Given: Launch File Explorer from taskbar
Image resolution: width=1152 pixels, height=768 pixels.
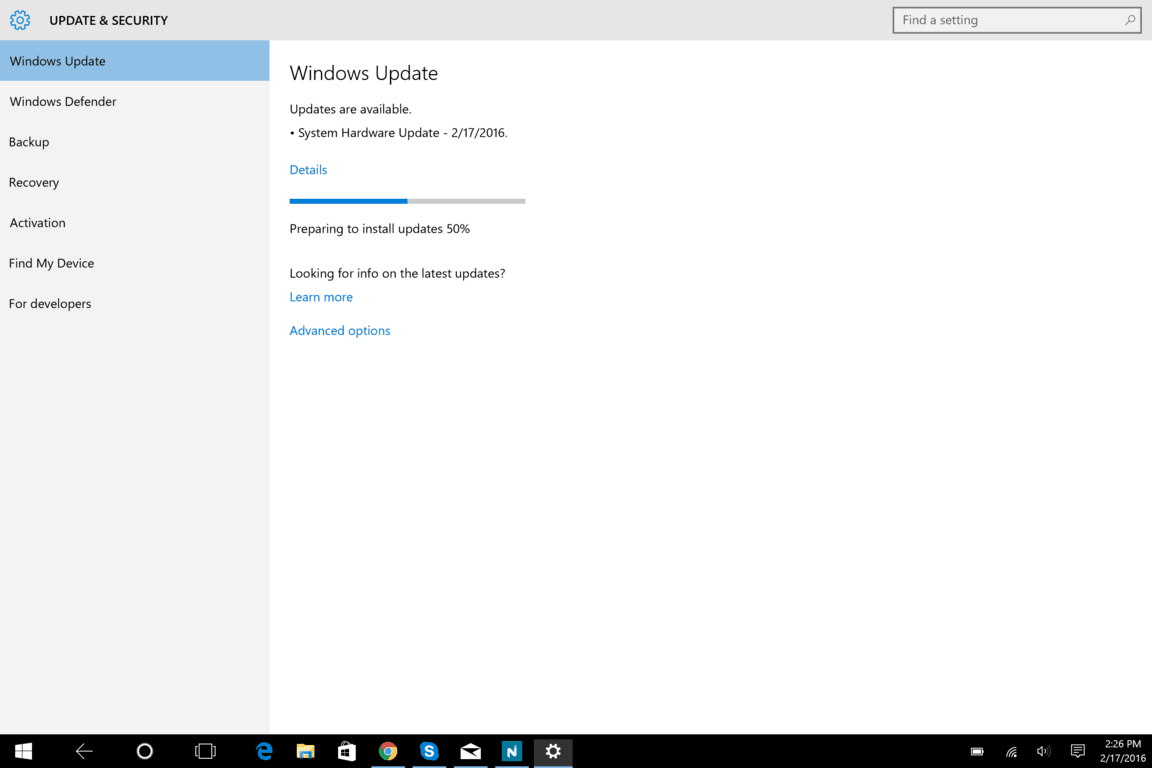Looking at the screenshot, I should click(x=305, y=751).
